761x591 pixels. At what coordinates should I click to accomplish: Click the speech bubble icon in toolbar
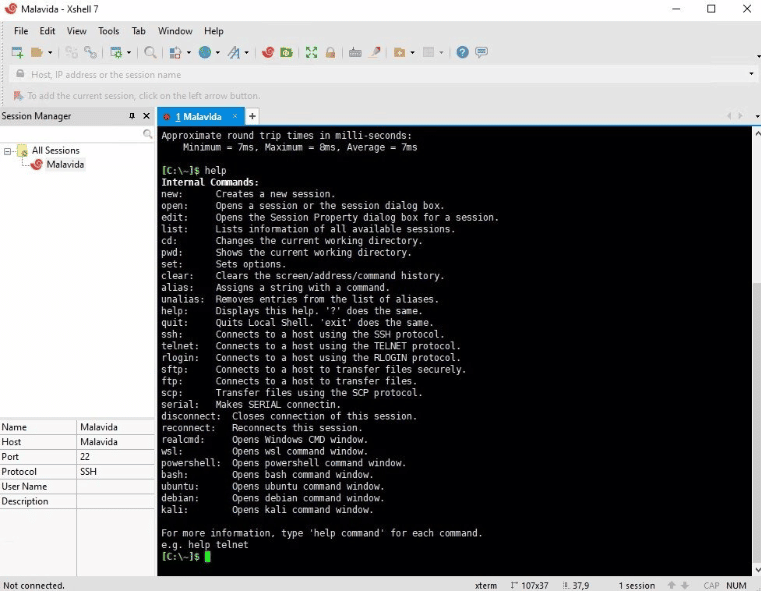(x=481, y=52)
